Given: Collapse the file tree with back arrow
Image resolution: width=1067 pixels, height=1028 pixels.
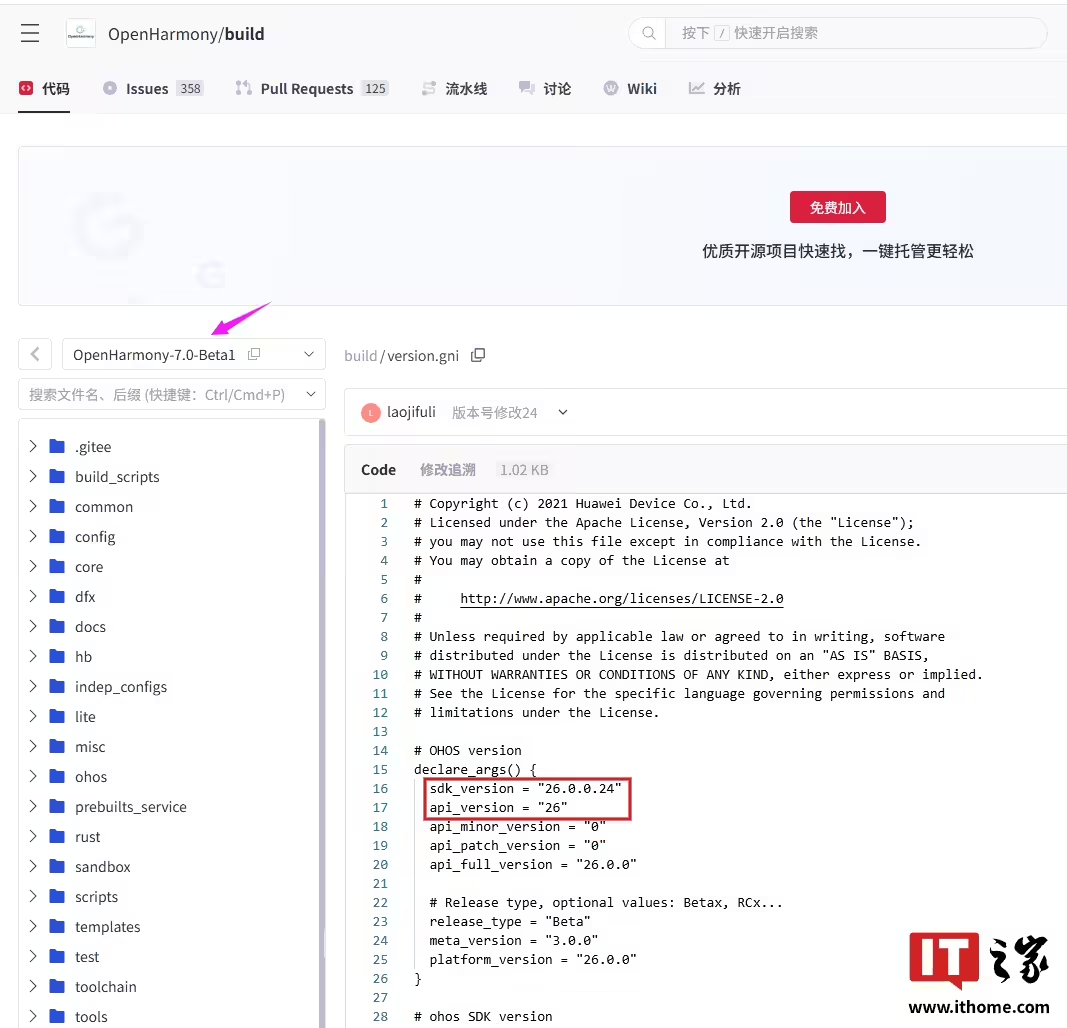Looking at the screenshot, I should tap(35, 354).
